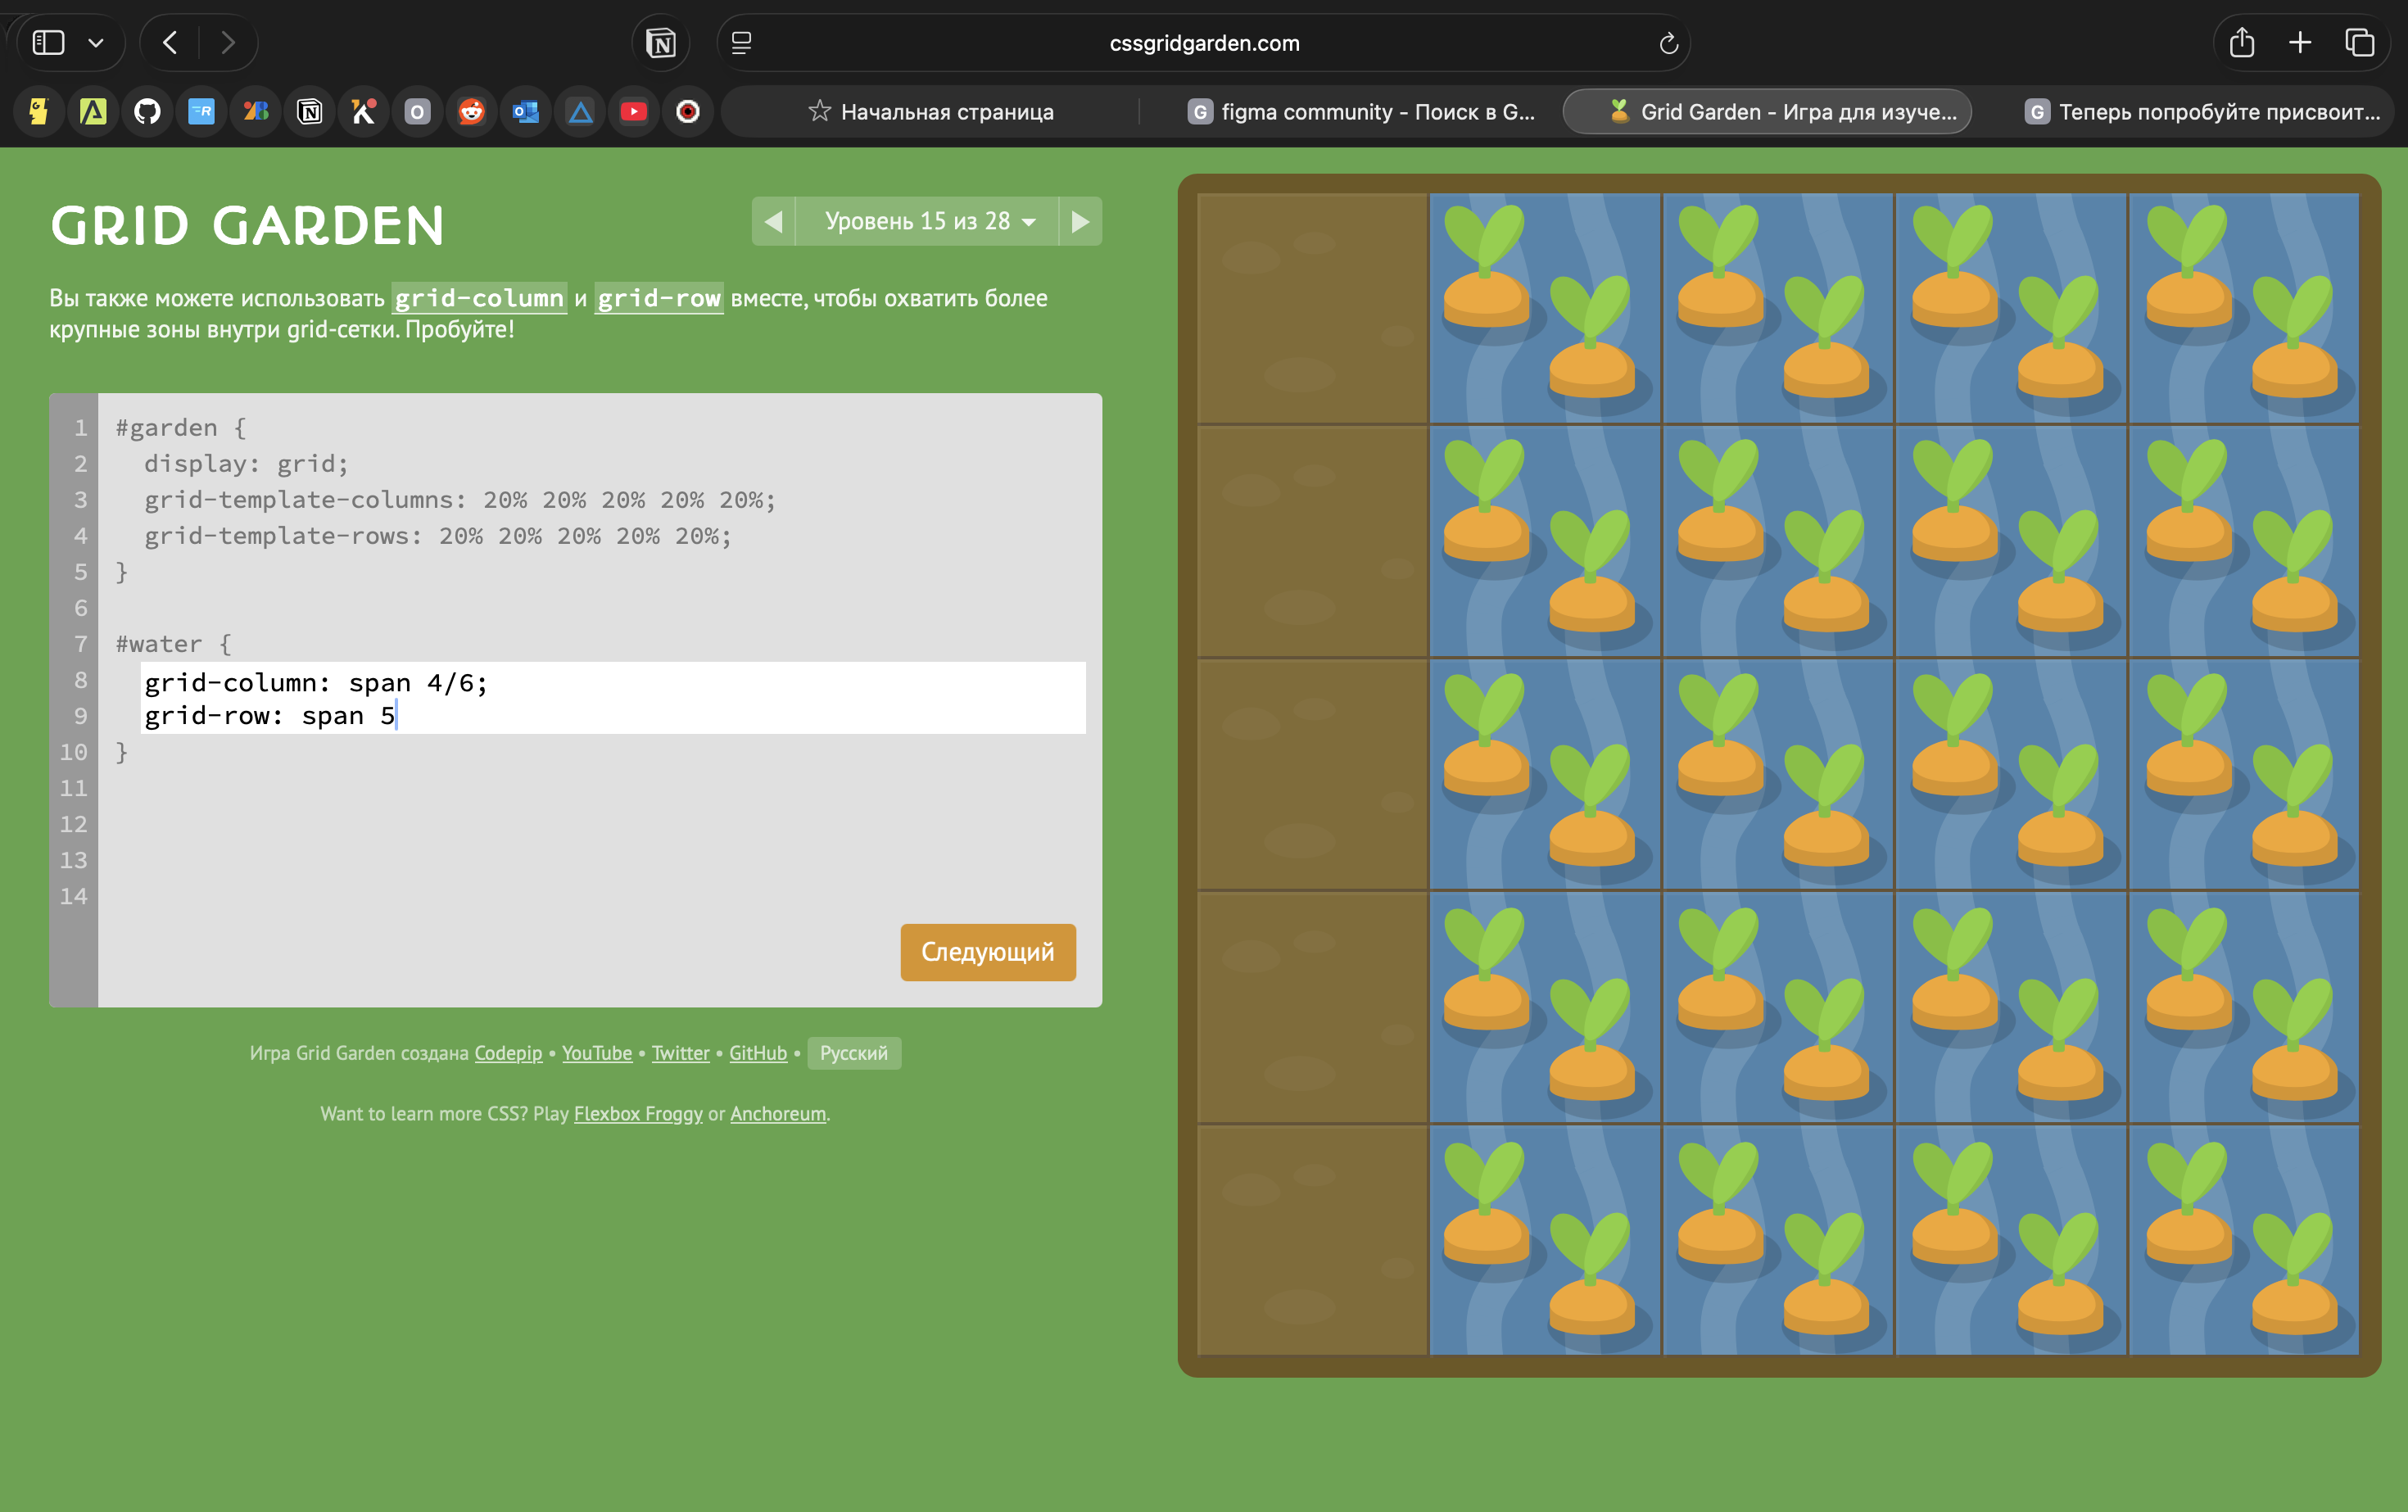Toggle the Safari sidebar
The width and height of the screenshot is (2408, 1512).
[x=48, y=43]
